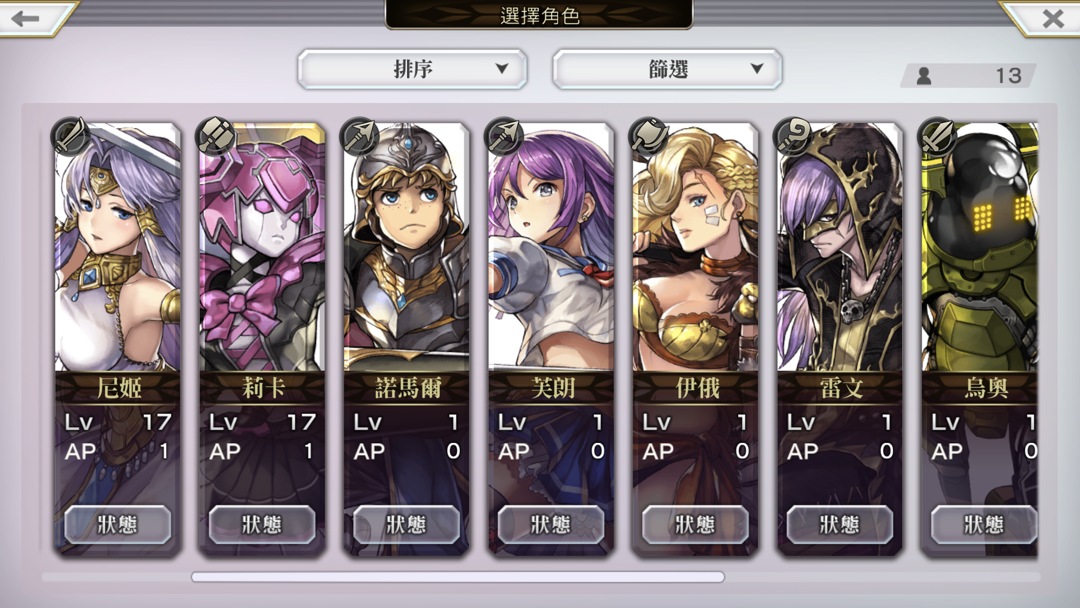1080x608 pixels.
Task: Click the staff class icon on 雷文's card
Action: click(x=793, y=136)
